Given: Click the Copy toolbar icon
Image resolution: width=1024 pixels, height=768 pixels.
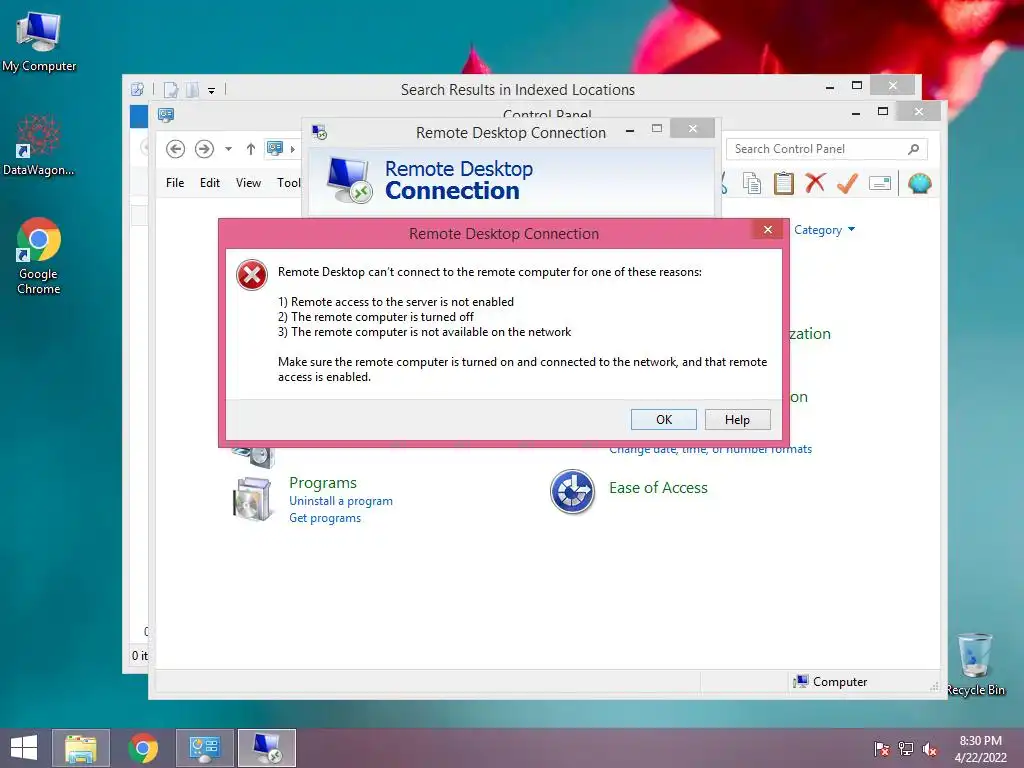Looking at the screenshot, I should pyautogui.click(x=752, y=184).
